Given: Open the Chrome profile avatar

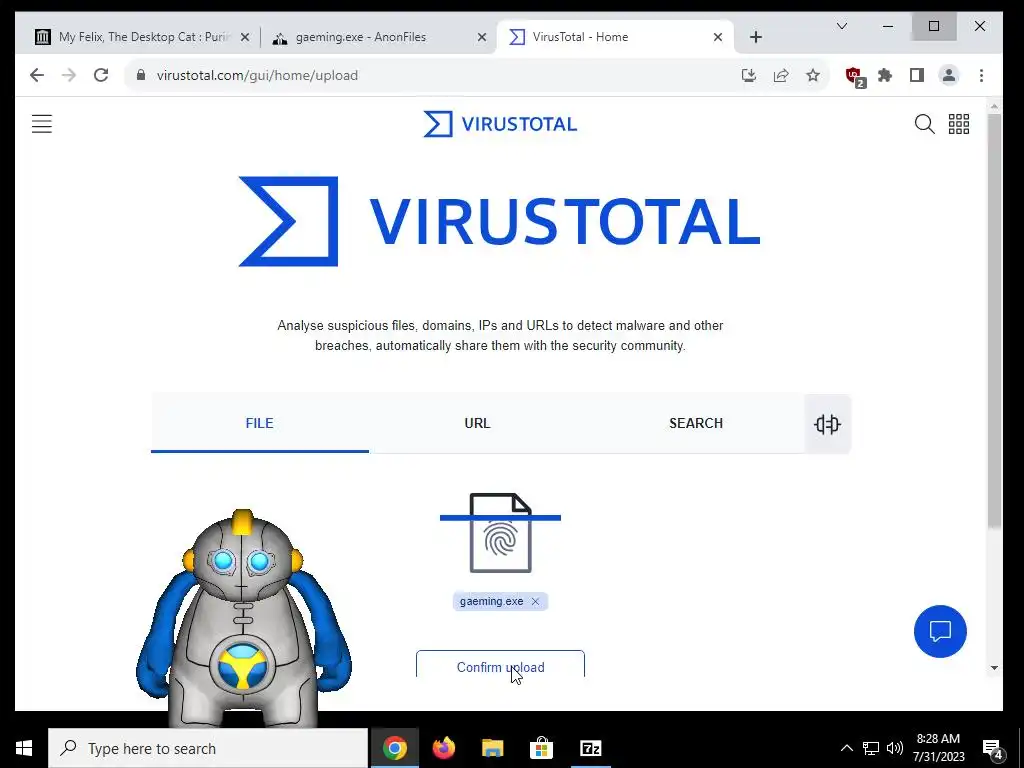Looking at the screenshot, I should [949, 76].
